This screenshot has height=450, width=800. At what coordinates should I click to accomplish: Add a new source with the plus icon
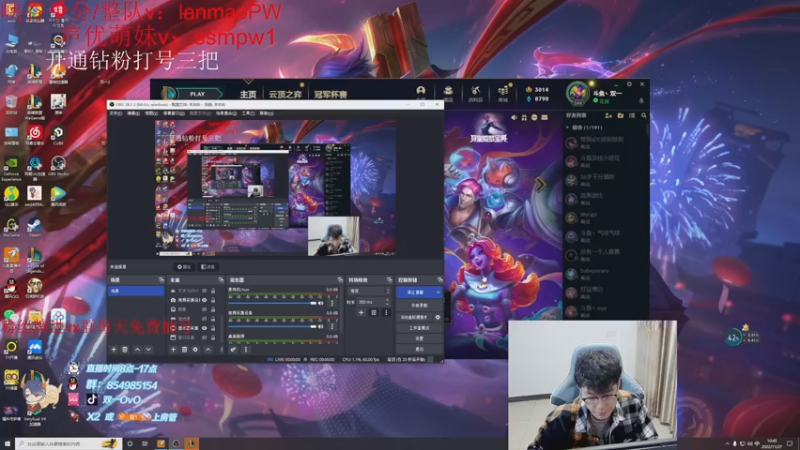173,349
